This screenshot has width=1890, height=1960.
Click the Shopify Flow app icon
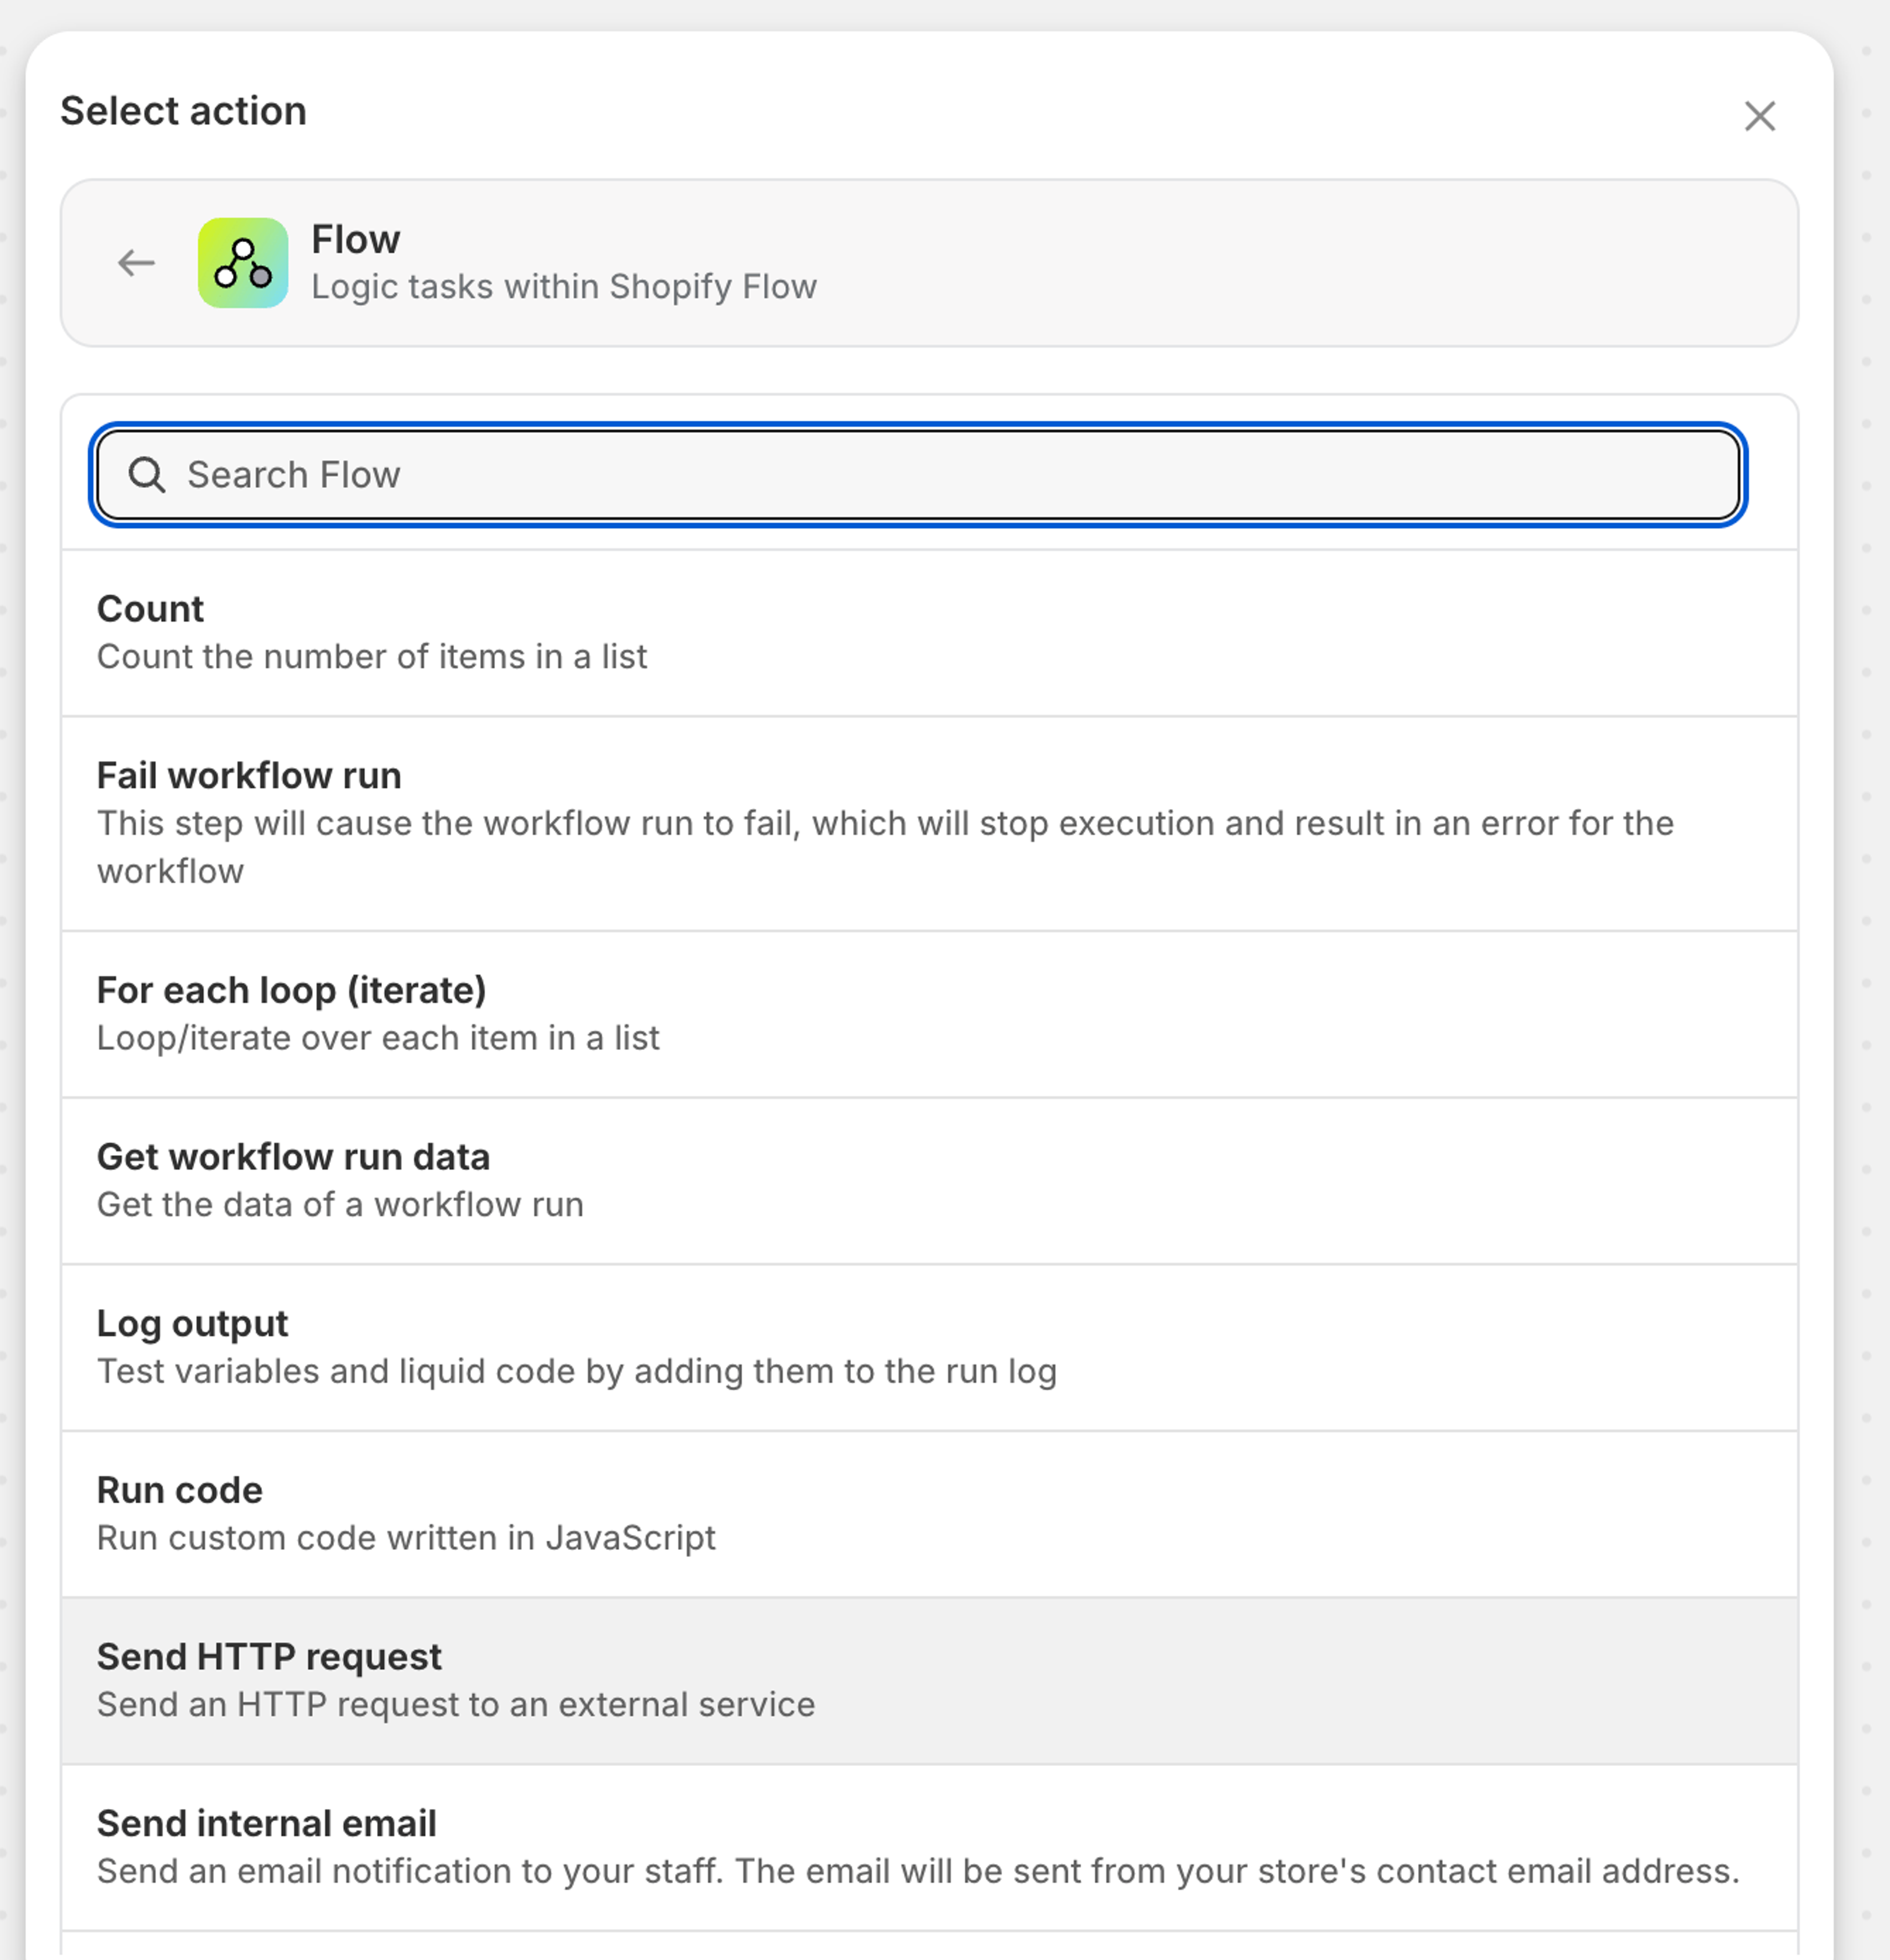pos(243,263)
